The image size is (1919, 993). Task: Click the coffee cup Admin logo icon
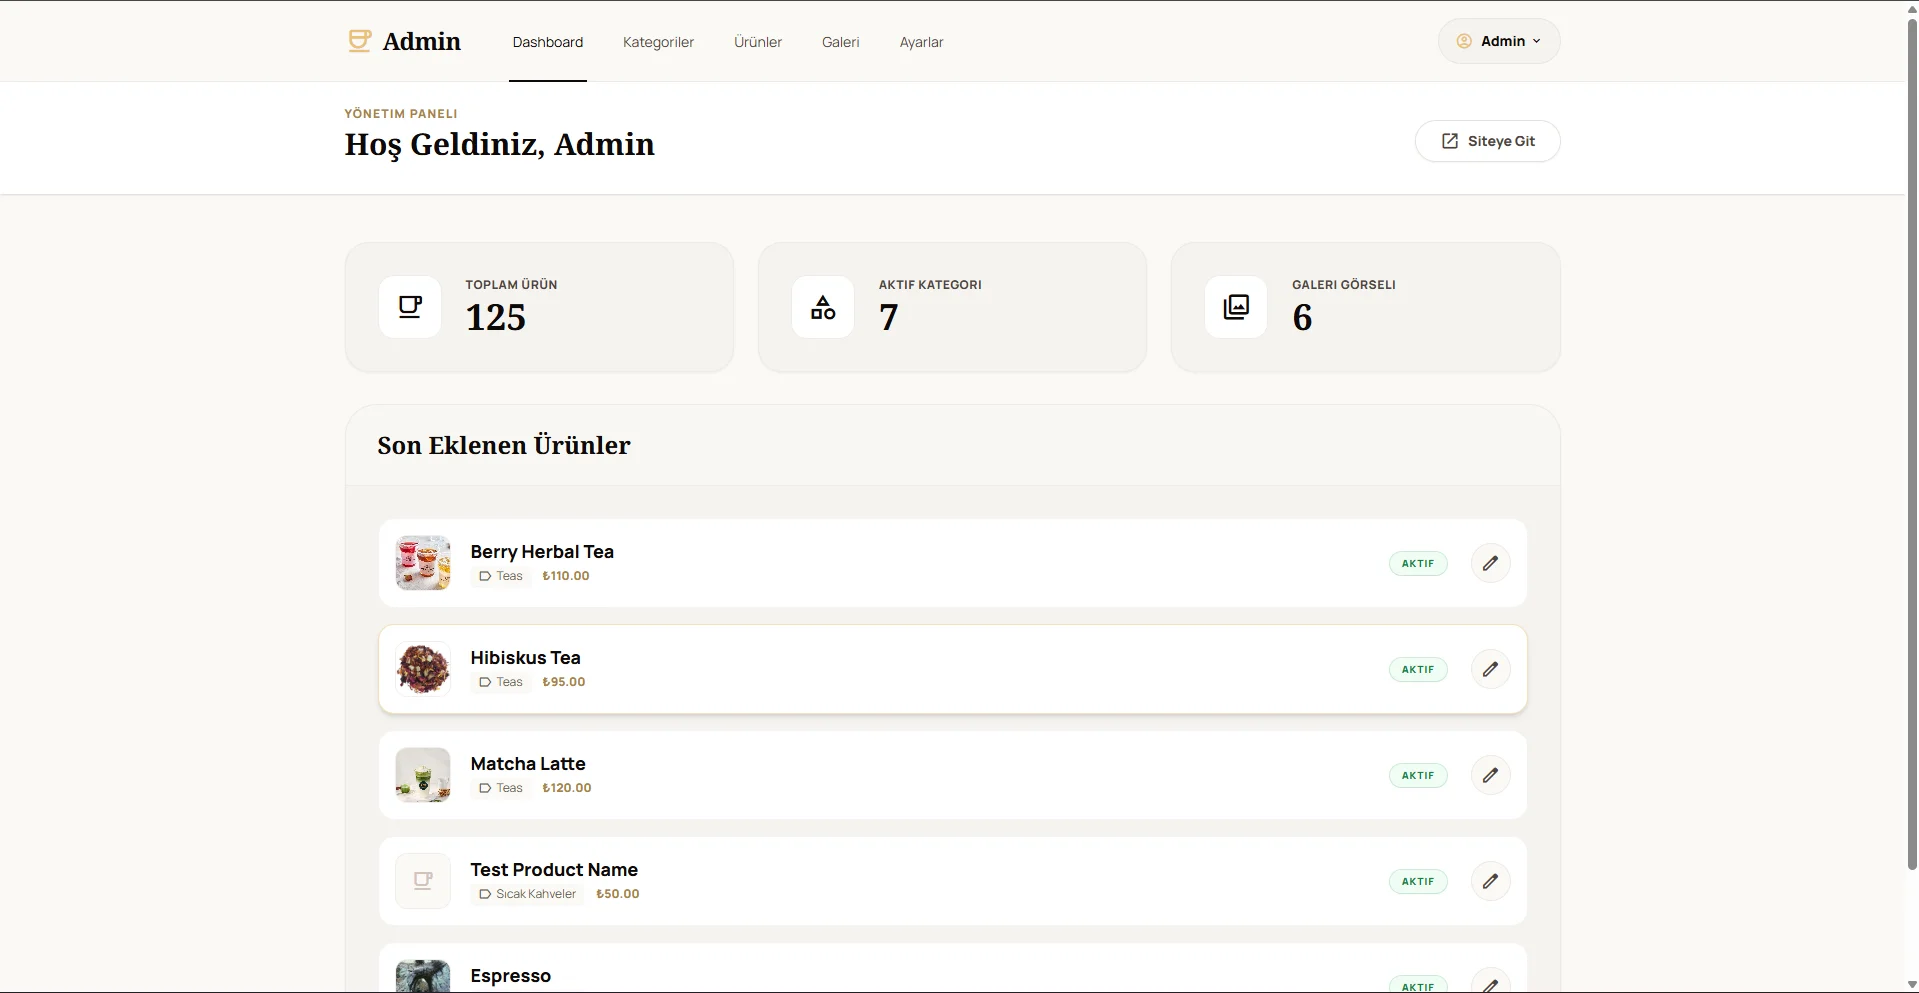coord(359,41)
